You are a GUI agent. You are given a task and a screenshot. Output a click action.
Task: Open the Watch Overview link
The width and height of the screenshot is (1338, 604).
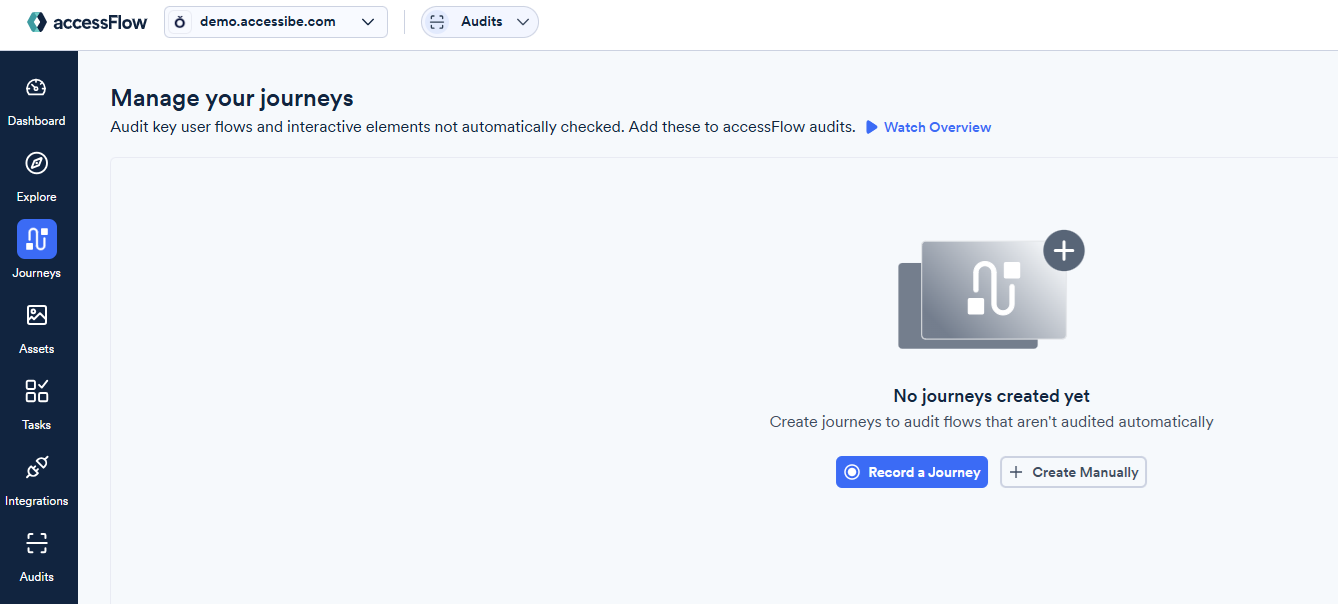[x=929, y=127]
